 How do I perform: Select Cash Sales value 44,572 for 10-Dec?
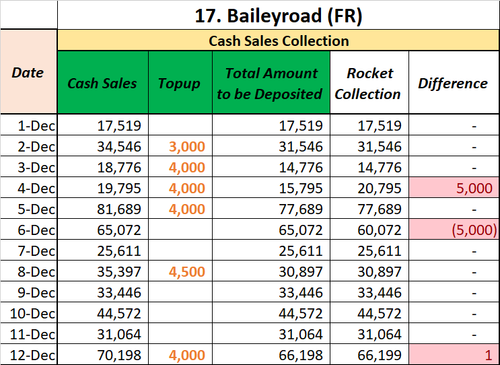(103, 313)
